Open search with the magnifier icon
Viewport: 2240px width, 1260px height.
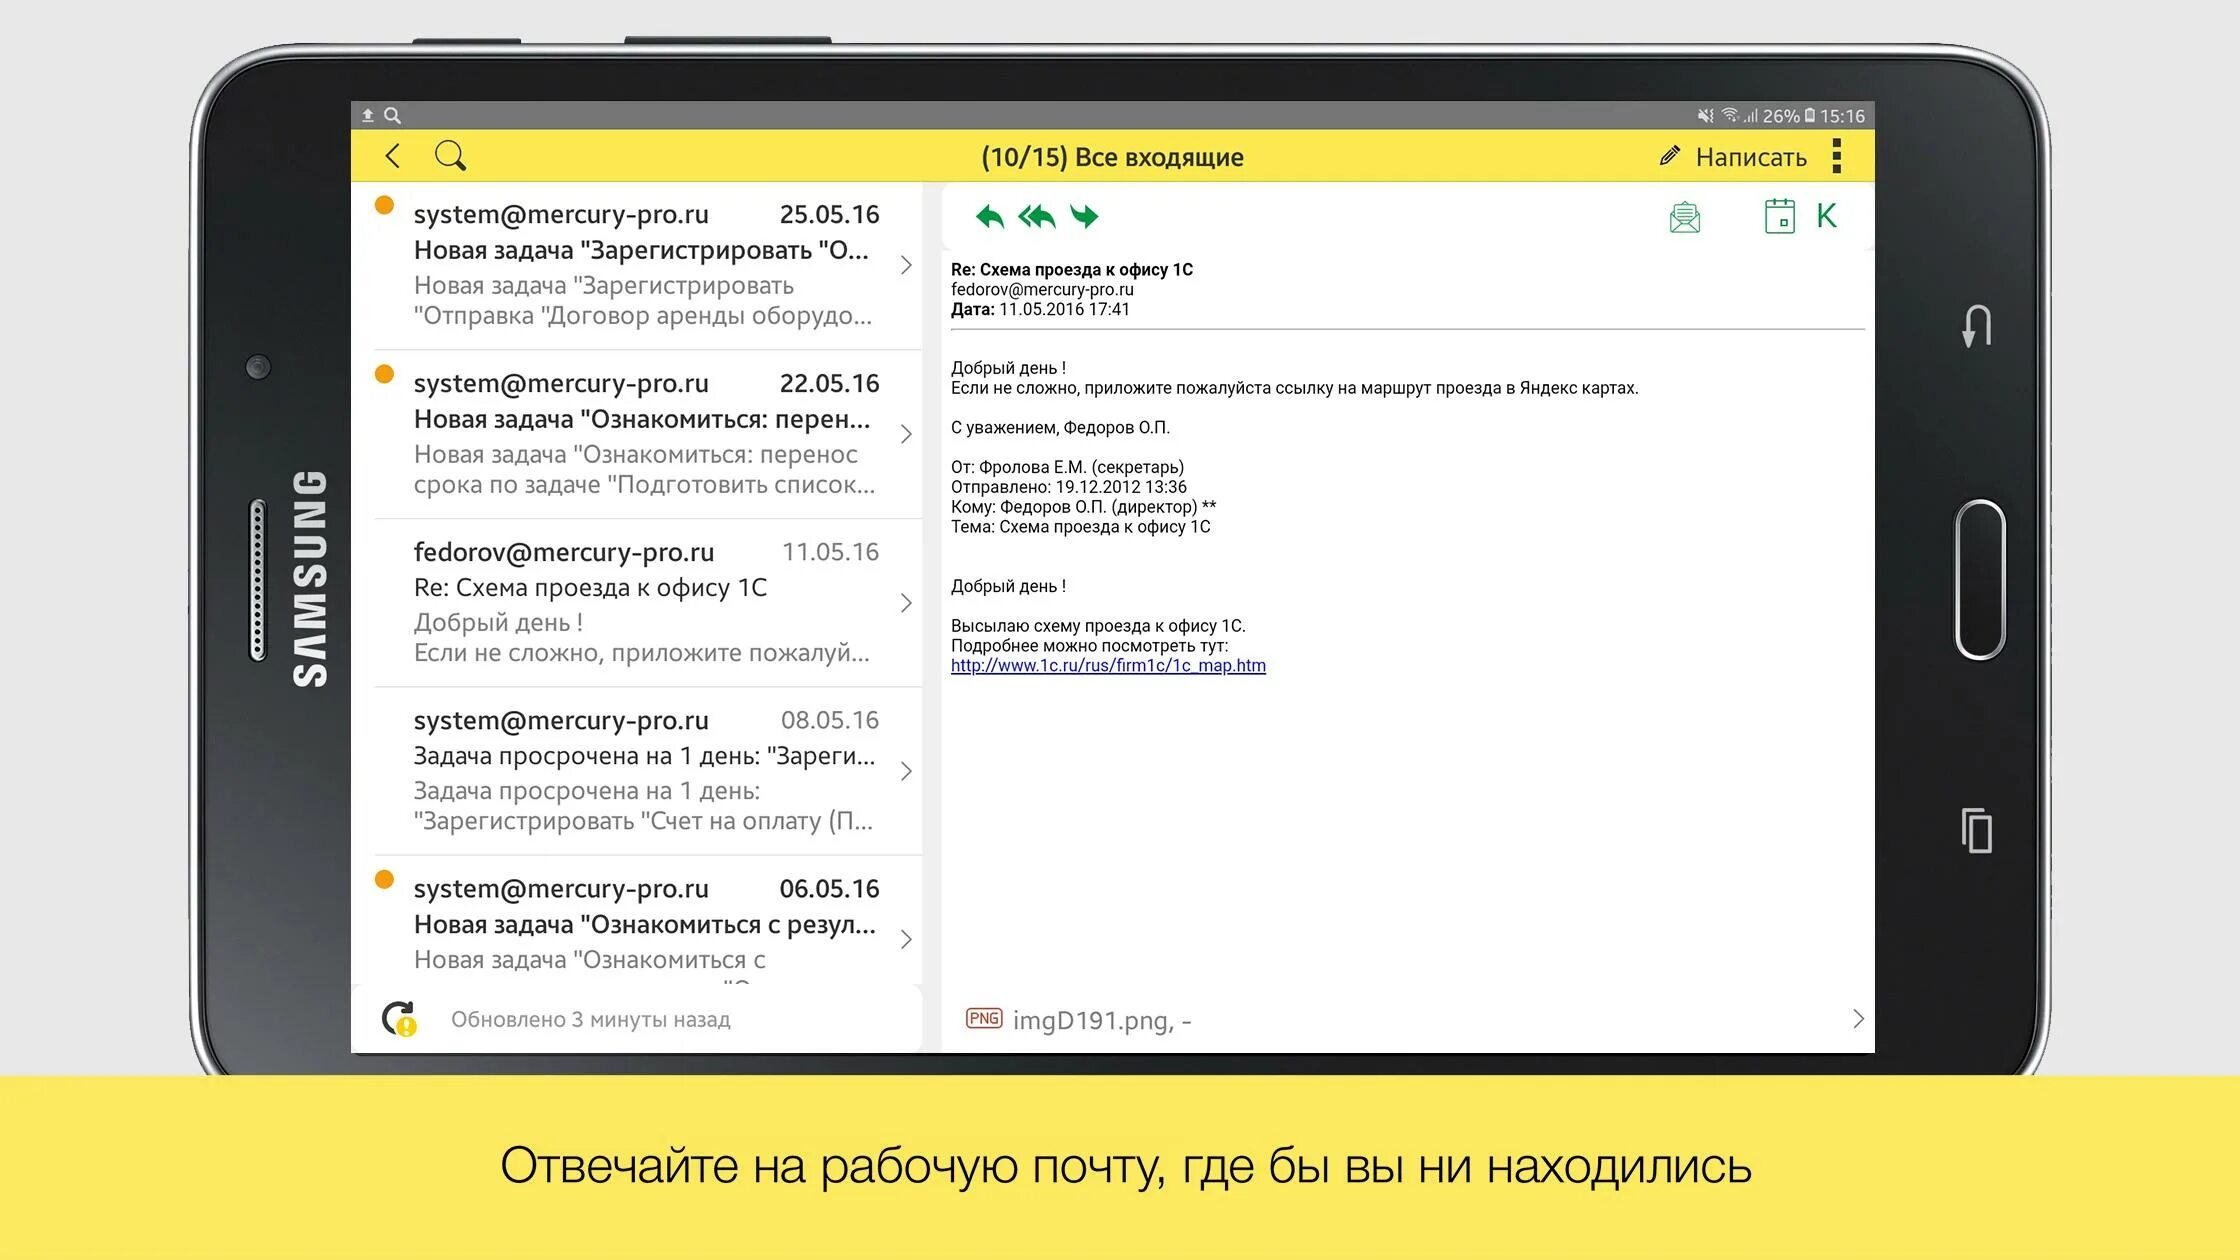coord(450,156)
